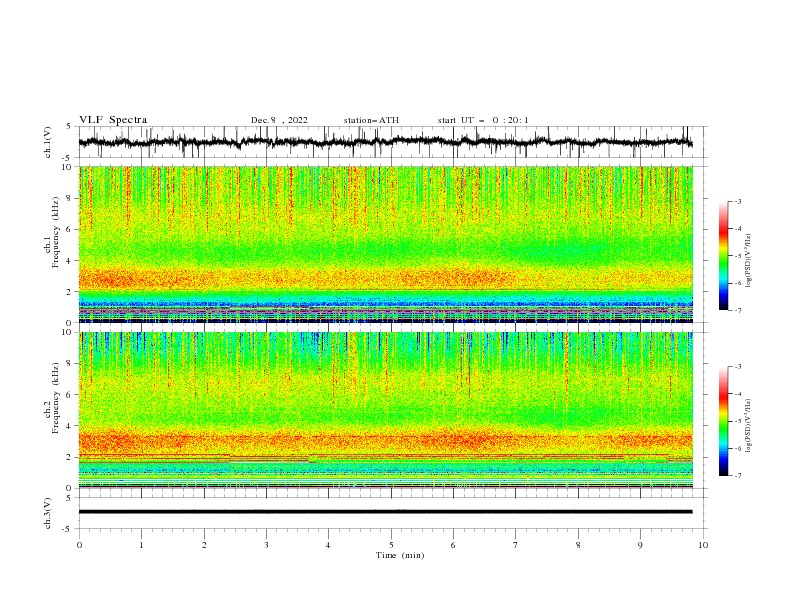This screenshot has height=612, width=792.
Task: Click the ch.2 "Frequency (kHz)" axis label
Action: point(55,398)
